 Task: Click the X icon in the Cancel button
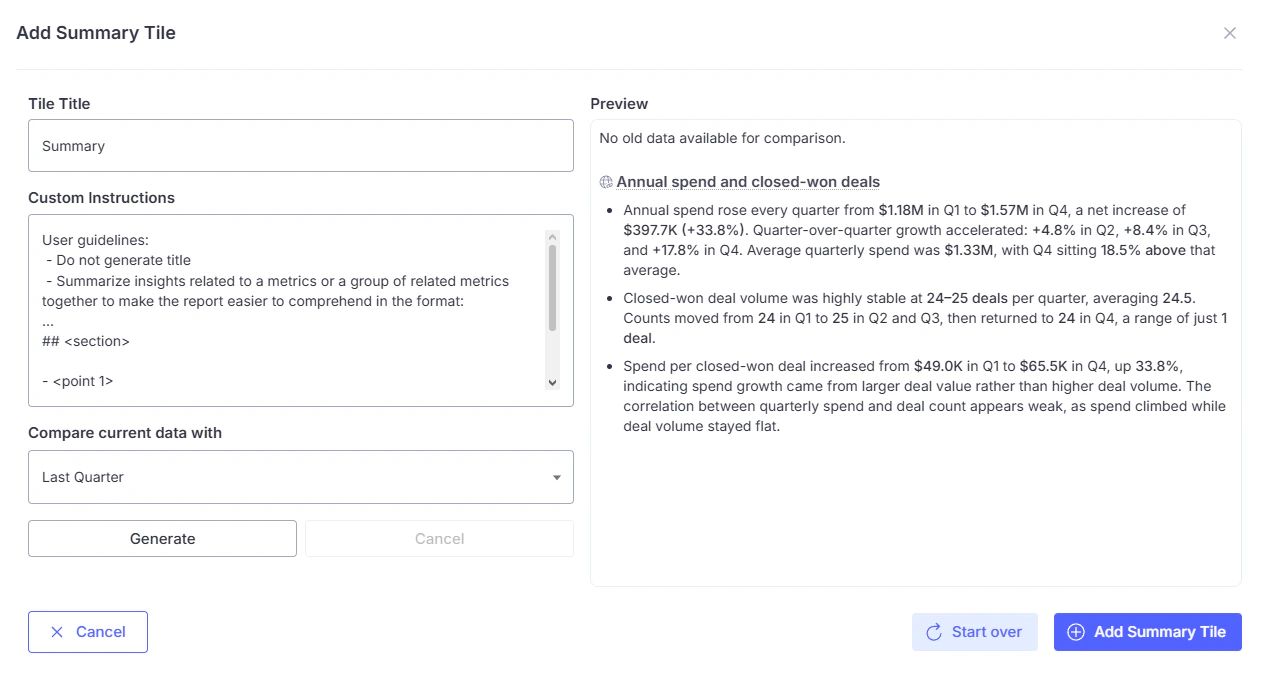(x=57, y=632)
